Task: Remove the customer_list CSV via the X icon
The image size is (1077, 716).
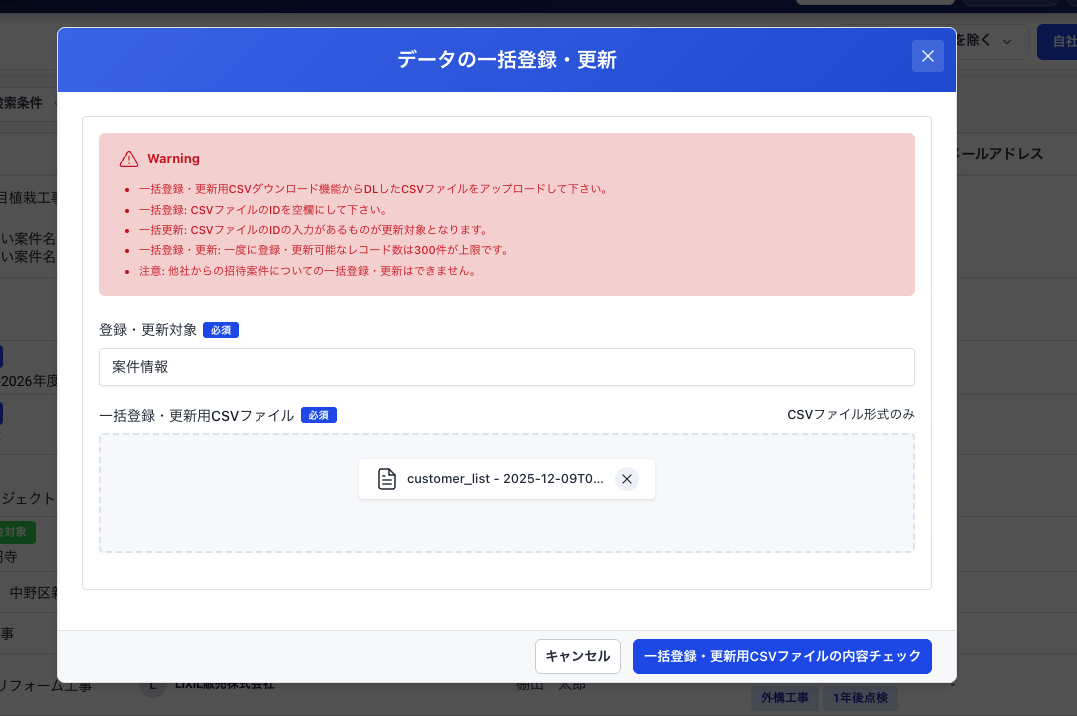Action: pos(627,479)
